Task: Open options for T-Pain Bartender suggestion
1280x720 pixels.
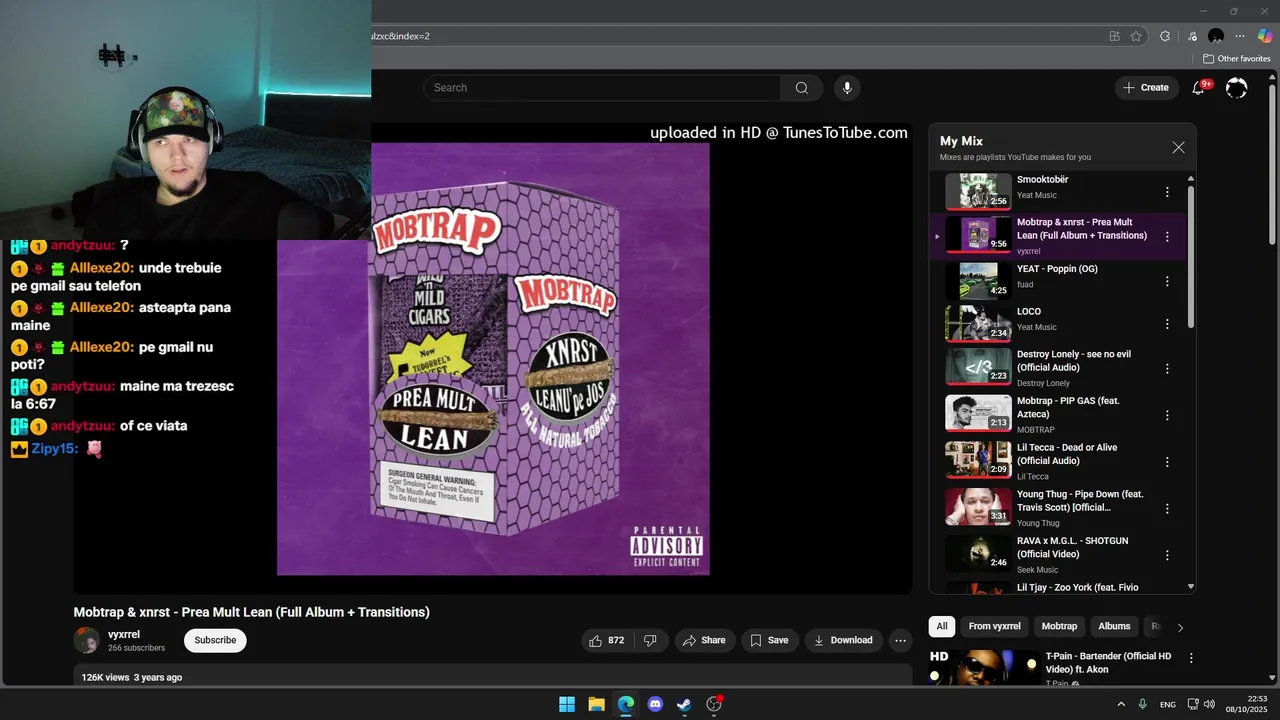Action: [x=1190, y=658]
